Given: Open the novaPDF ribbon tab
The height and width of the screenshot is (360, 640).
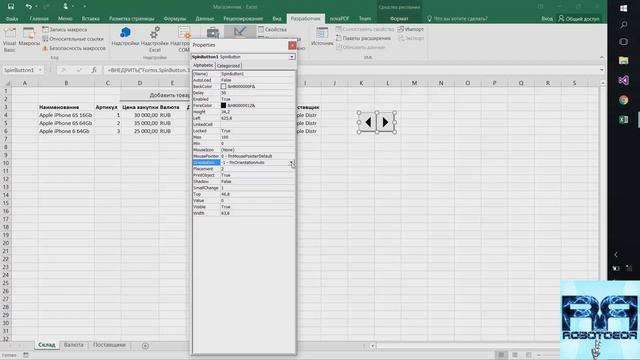Looking at the screenshot, I should coord(339,19).
